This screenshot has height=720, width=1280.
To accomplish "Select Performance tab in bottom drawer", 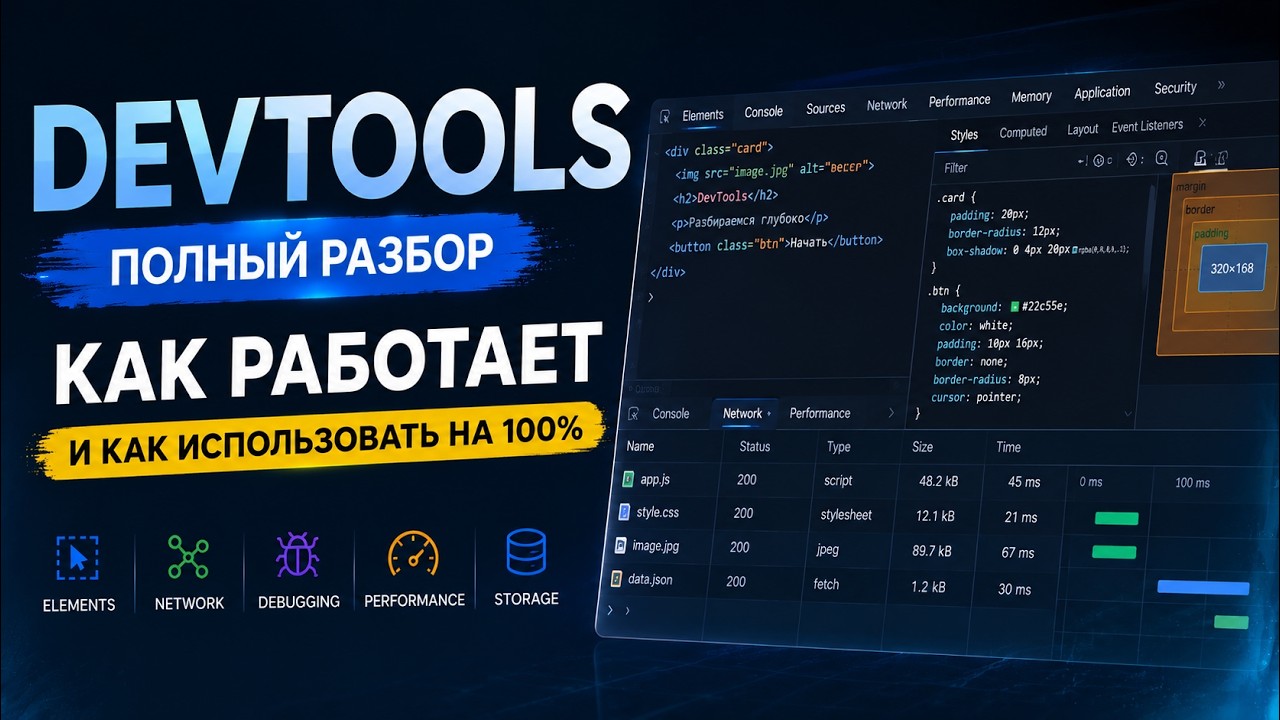I will tap(820, 413).
